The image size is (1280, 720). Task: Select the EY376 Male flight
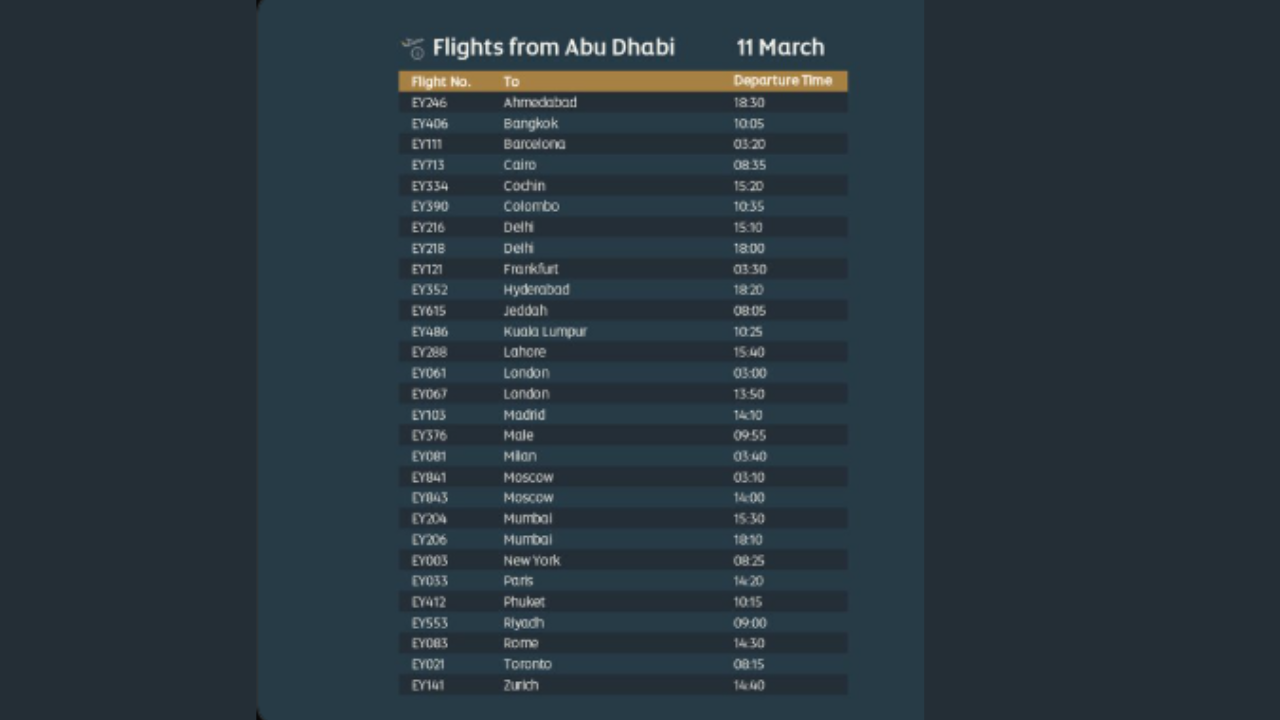coord(430,436)
